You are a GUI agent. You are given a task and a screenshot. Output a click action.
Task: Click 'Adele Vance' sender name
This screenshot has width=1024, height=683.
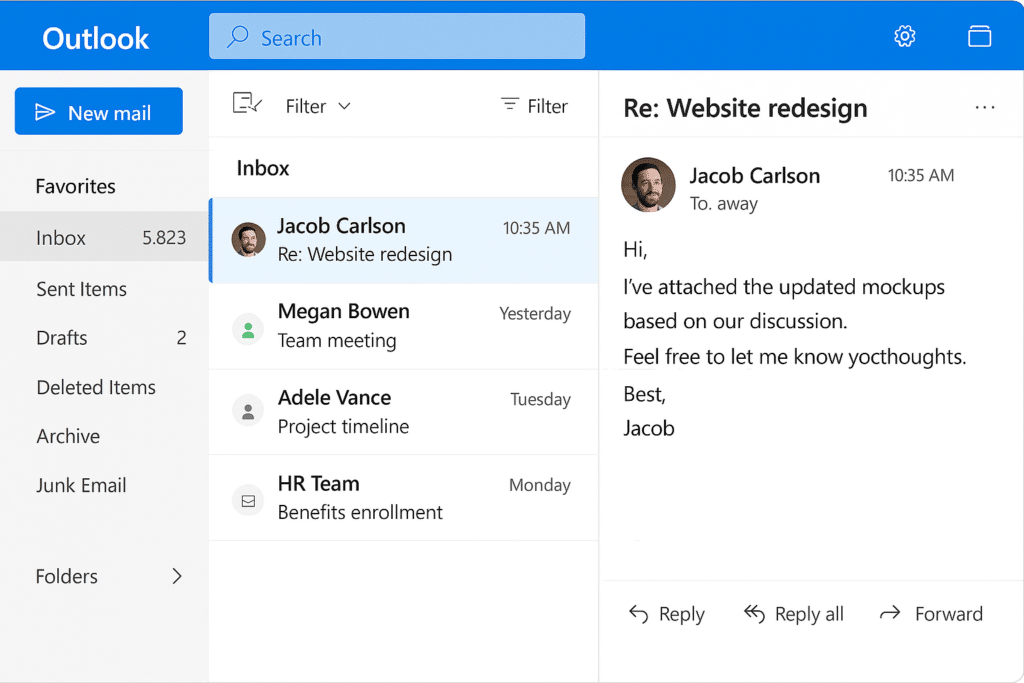tap(334, 398)
